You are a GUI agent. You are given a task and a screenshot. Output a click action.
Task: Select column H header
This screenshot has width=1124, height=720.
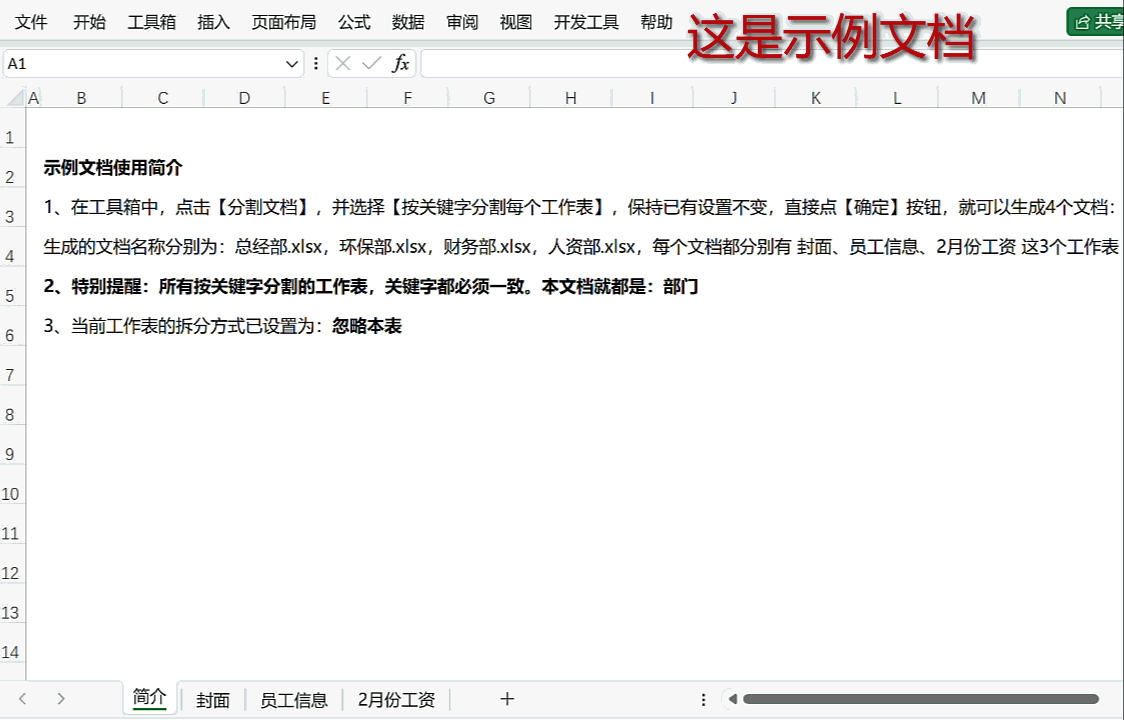[570, 98]
